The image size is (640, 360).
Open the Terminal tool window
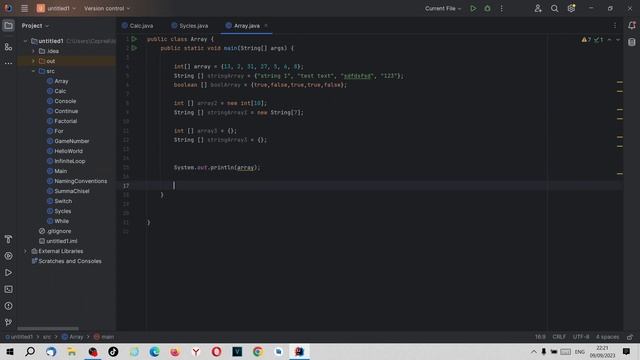click(x=8, y=289)
